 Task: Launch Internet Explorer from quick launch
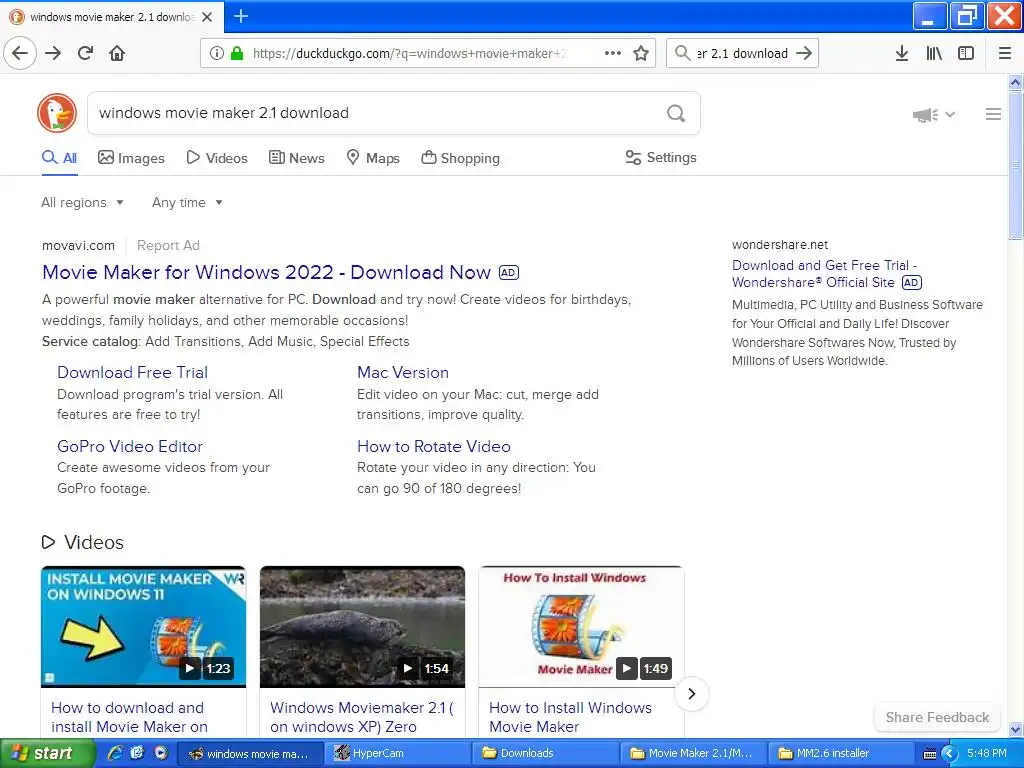(x=115, y=753)
